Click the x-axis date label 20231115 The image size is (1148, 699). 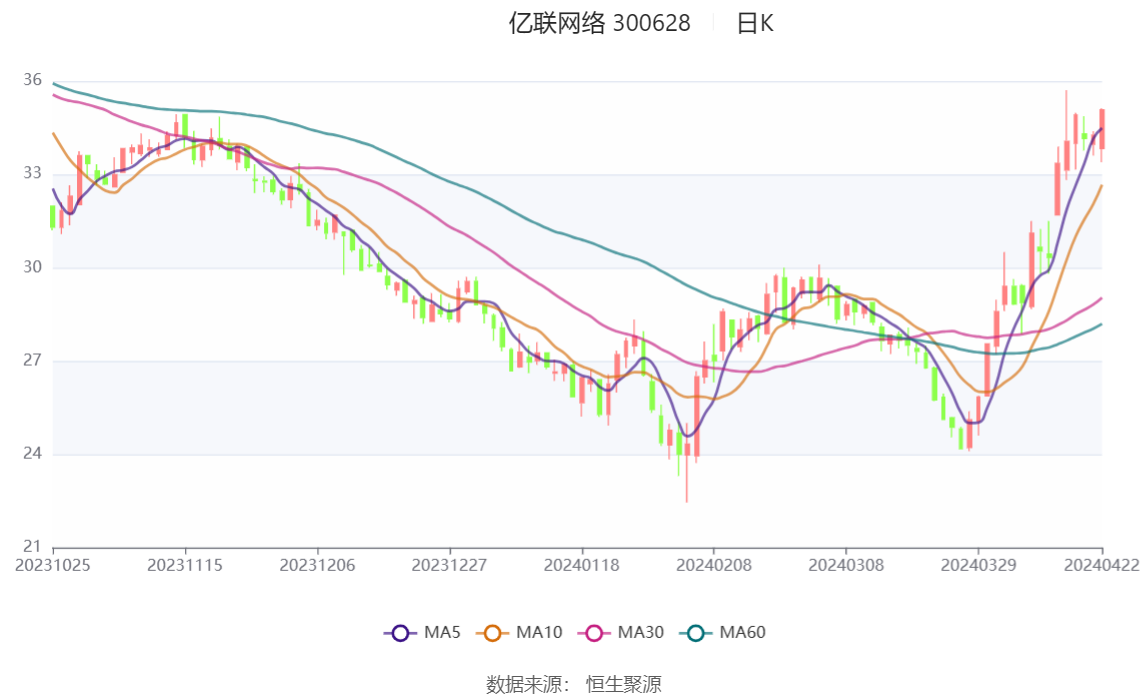click(184, 565)
